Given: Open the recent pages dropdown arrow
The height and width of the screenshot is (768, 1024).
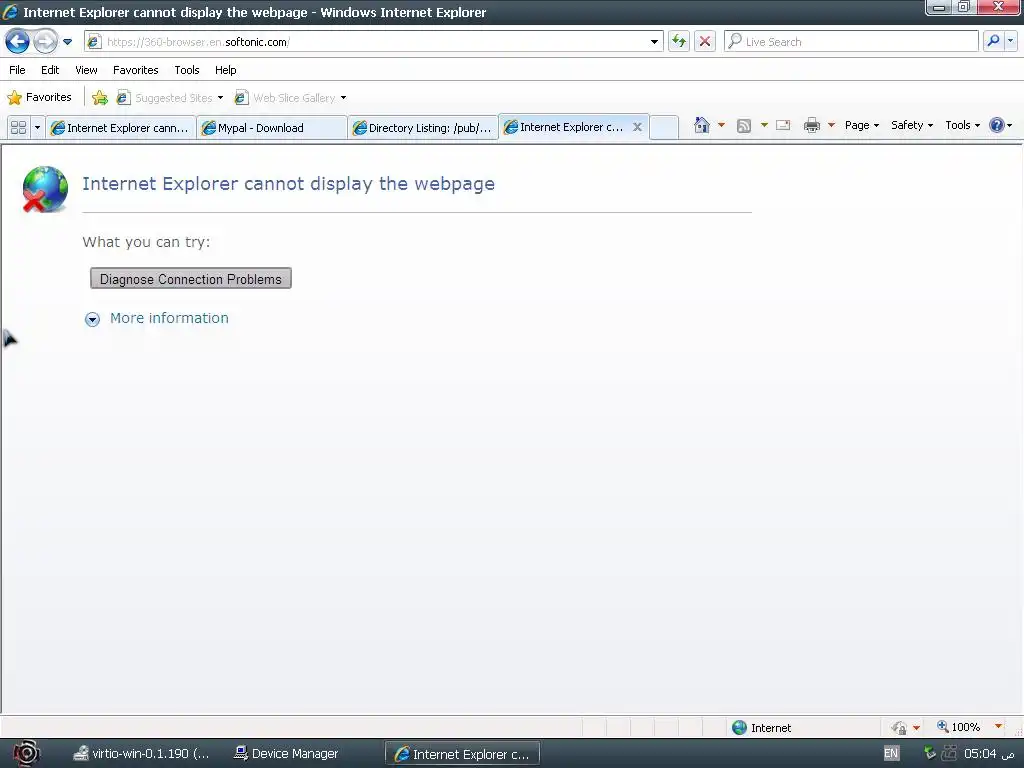Looking at the screenshot, I should coord(67,42).
